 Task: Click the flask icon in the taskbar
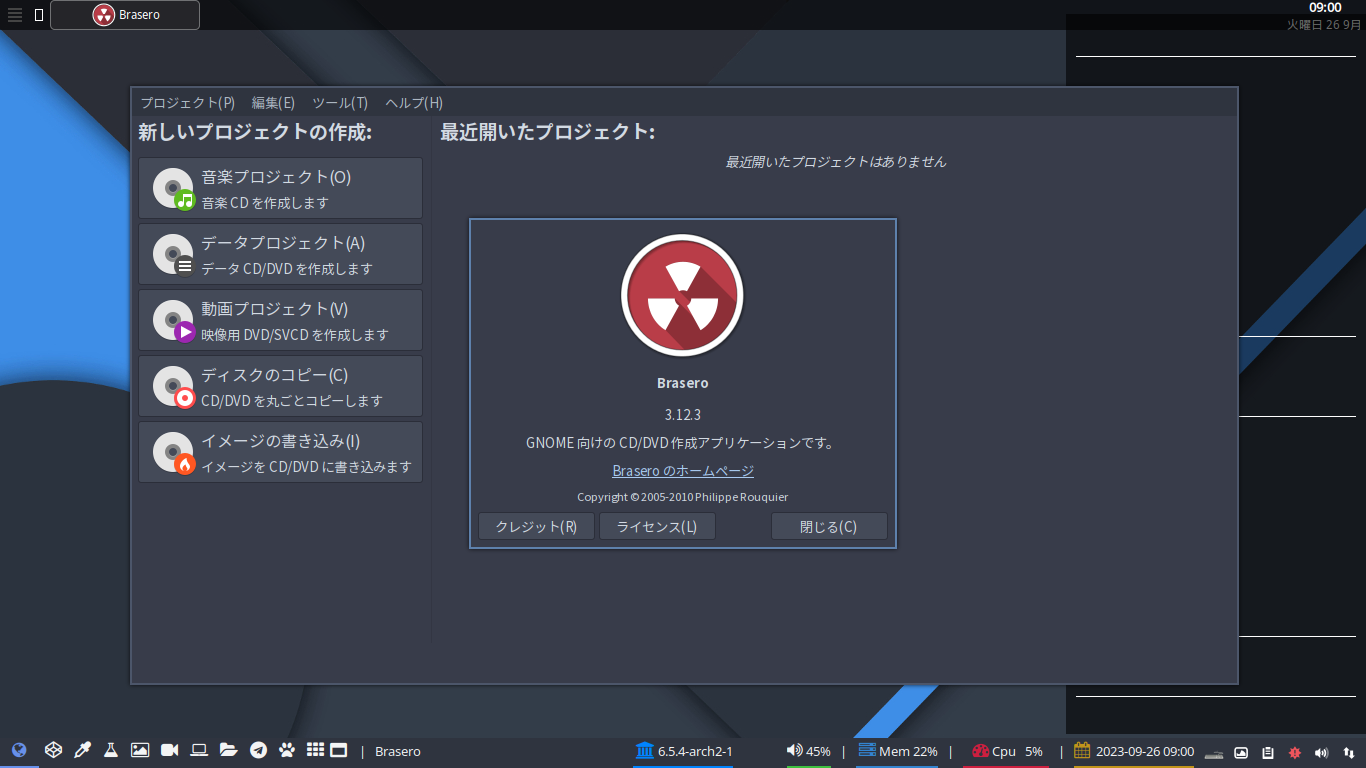pos(111,750)
